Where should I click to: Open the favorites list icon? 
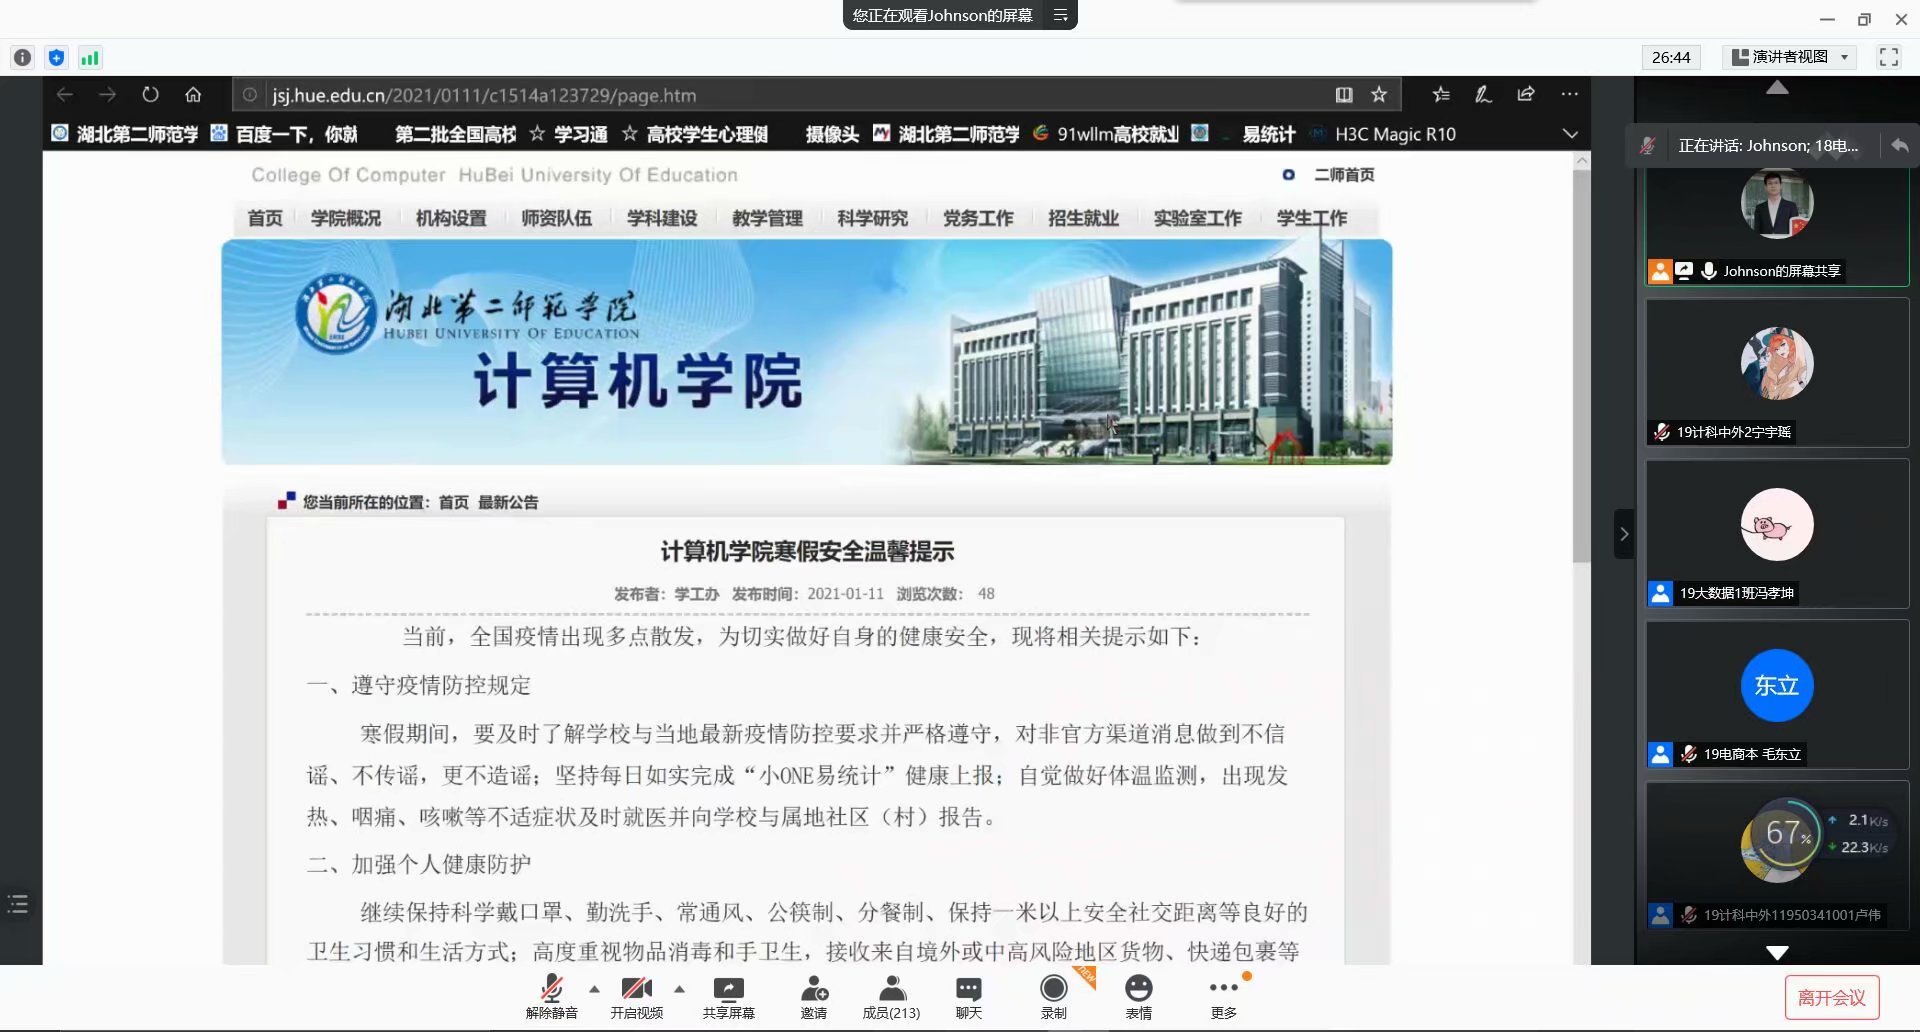point(1441,95)
